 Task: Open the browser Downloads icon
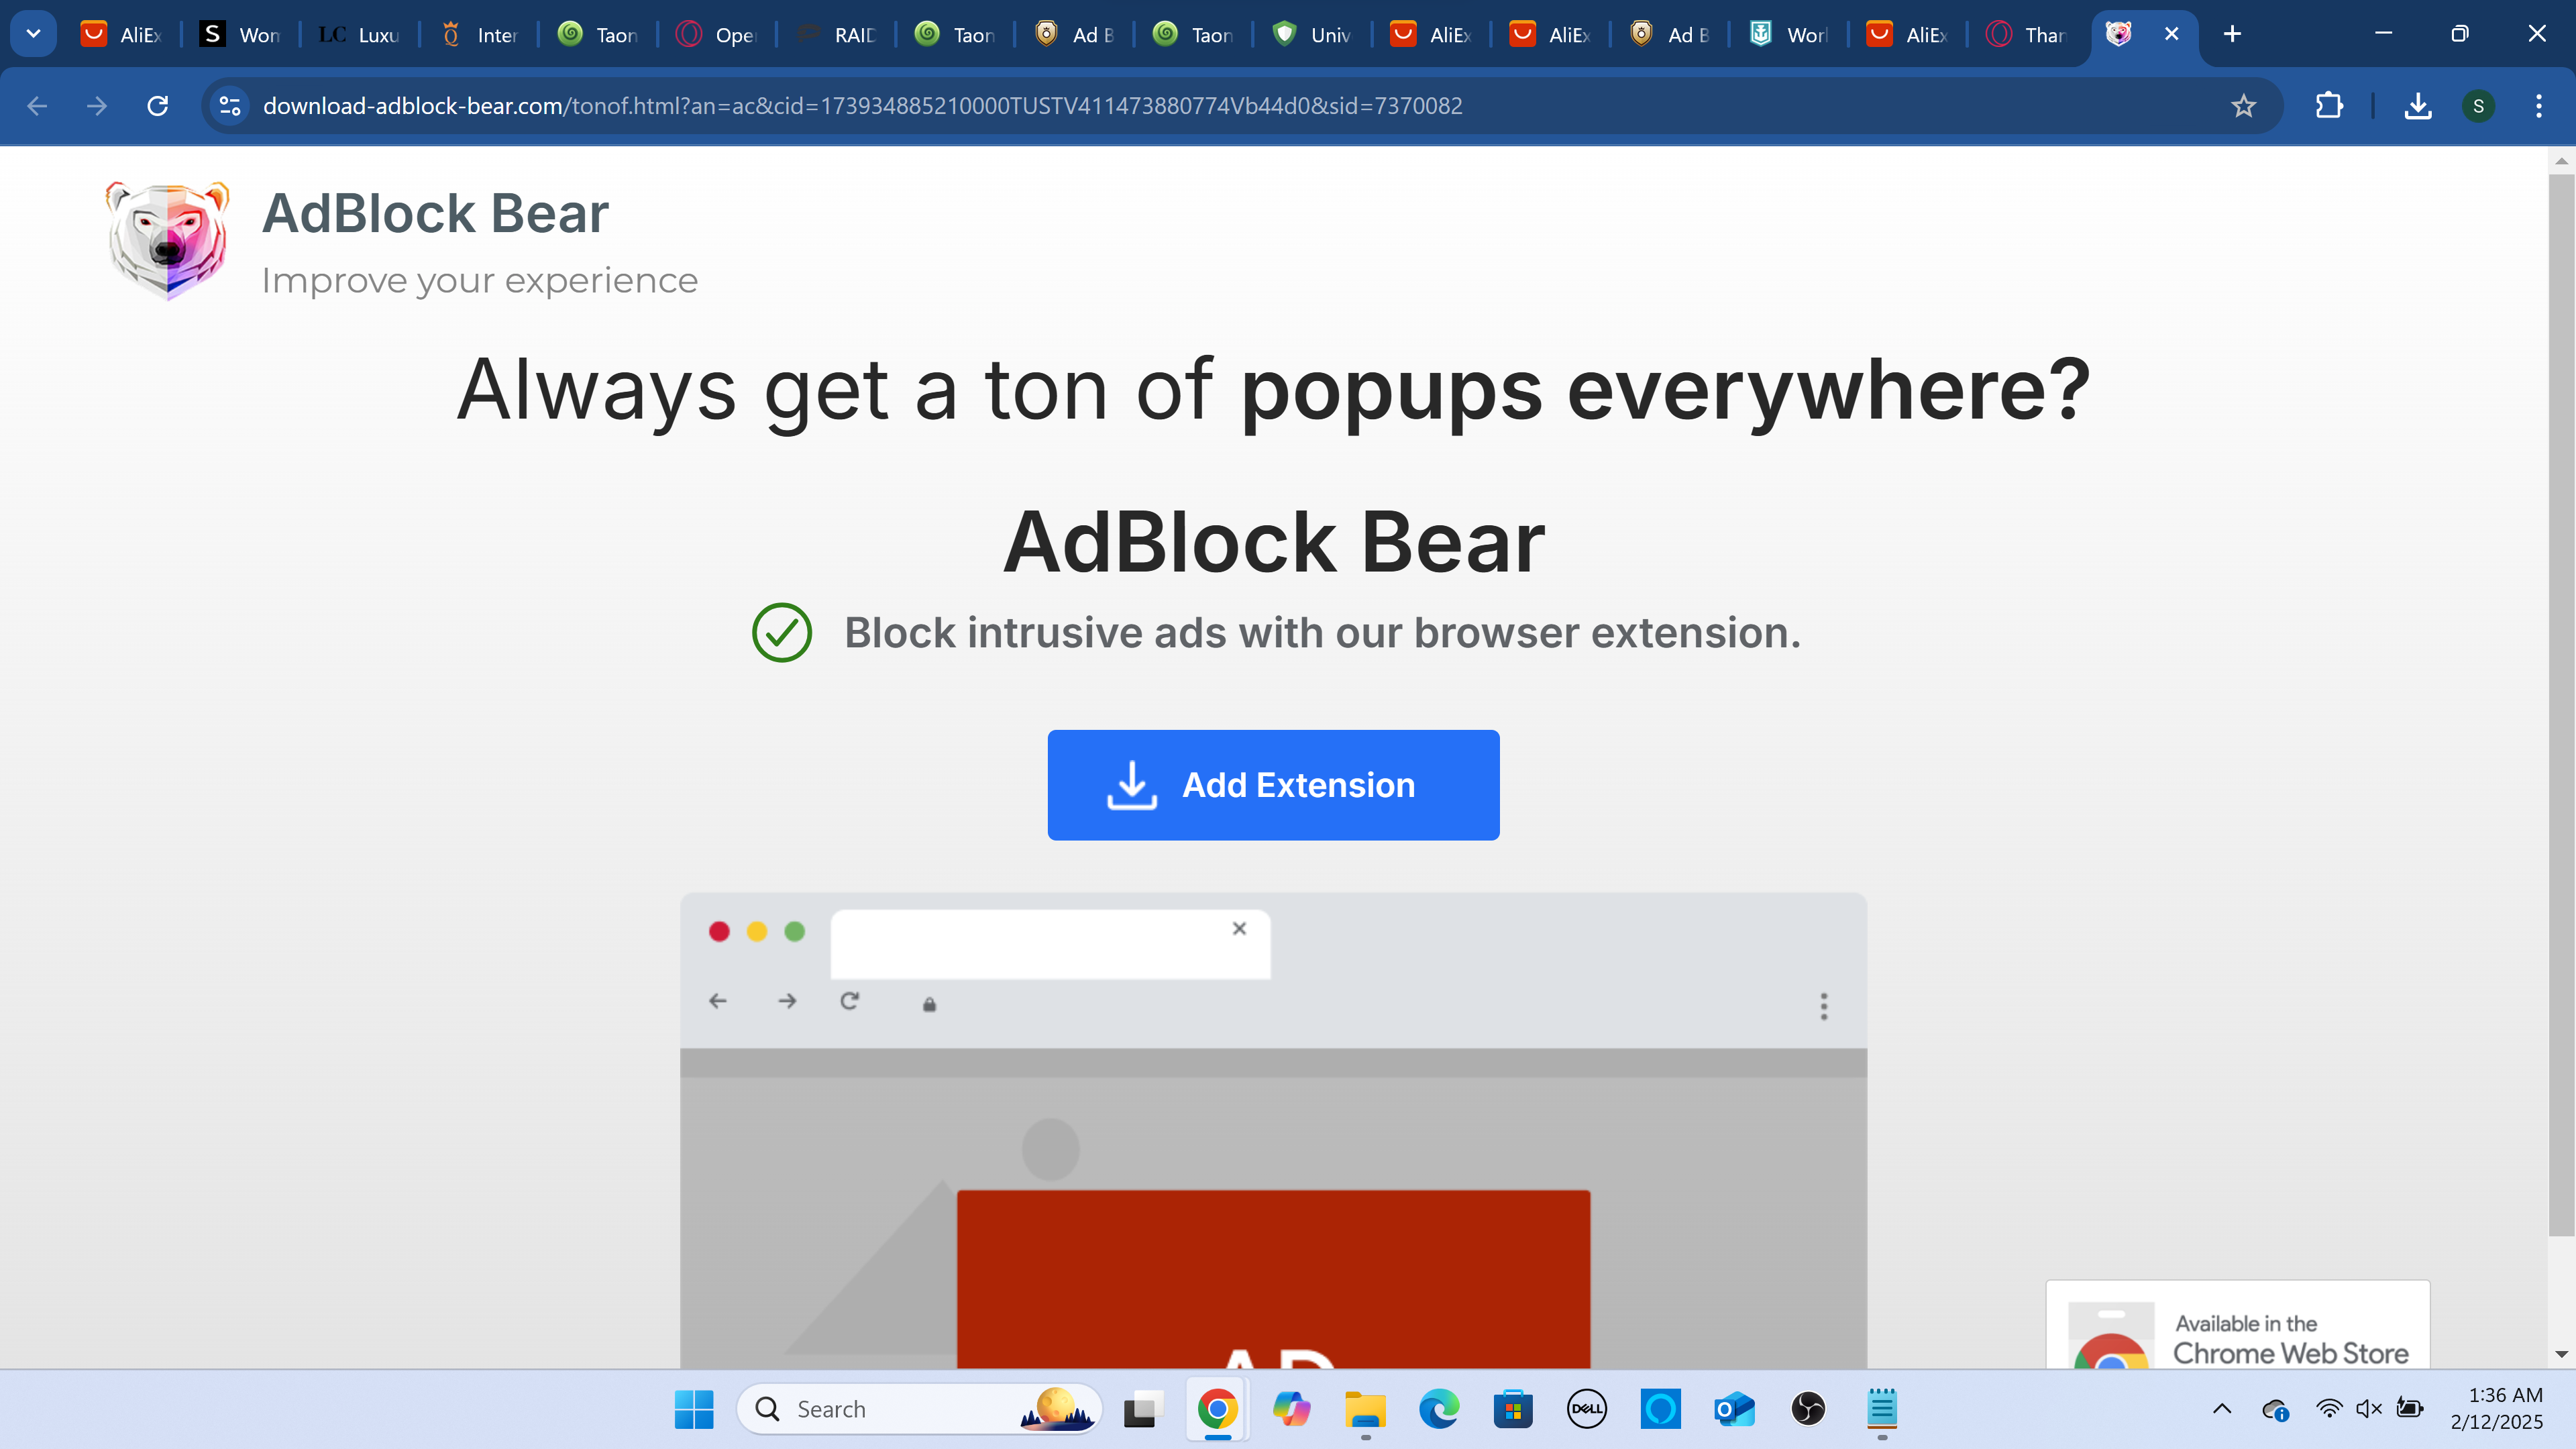2418,106
